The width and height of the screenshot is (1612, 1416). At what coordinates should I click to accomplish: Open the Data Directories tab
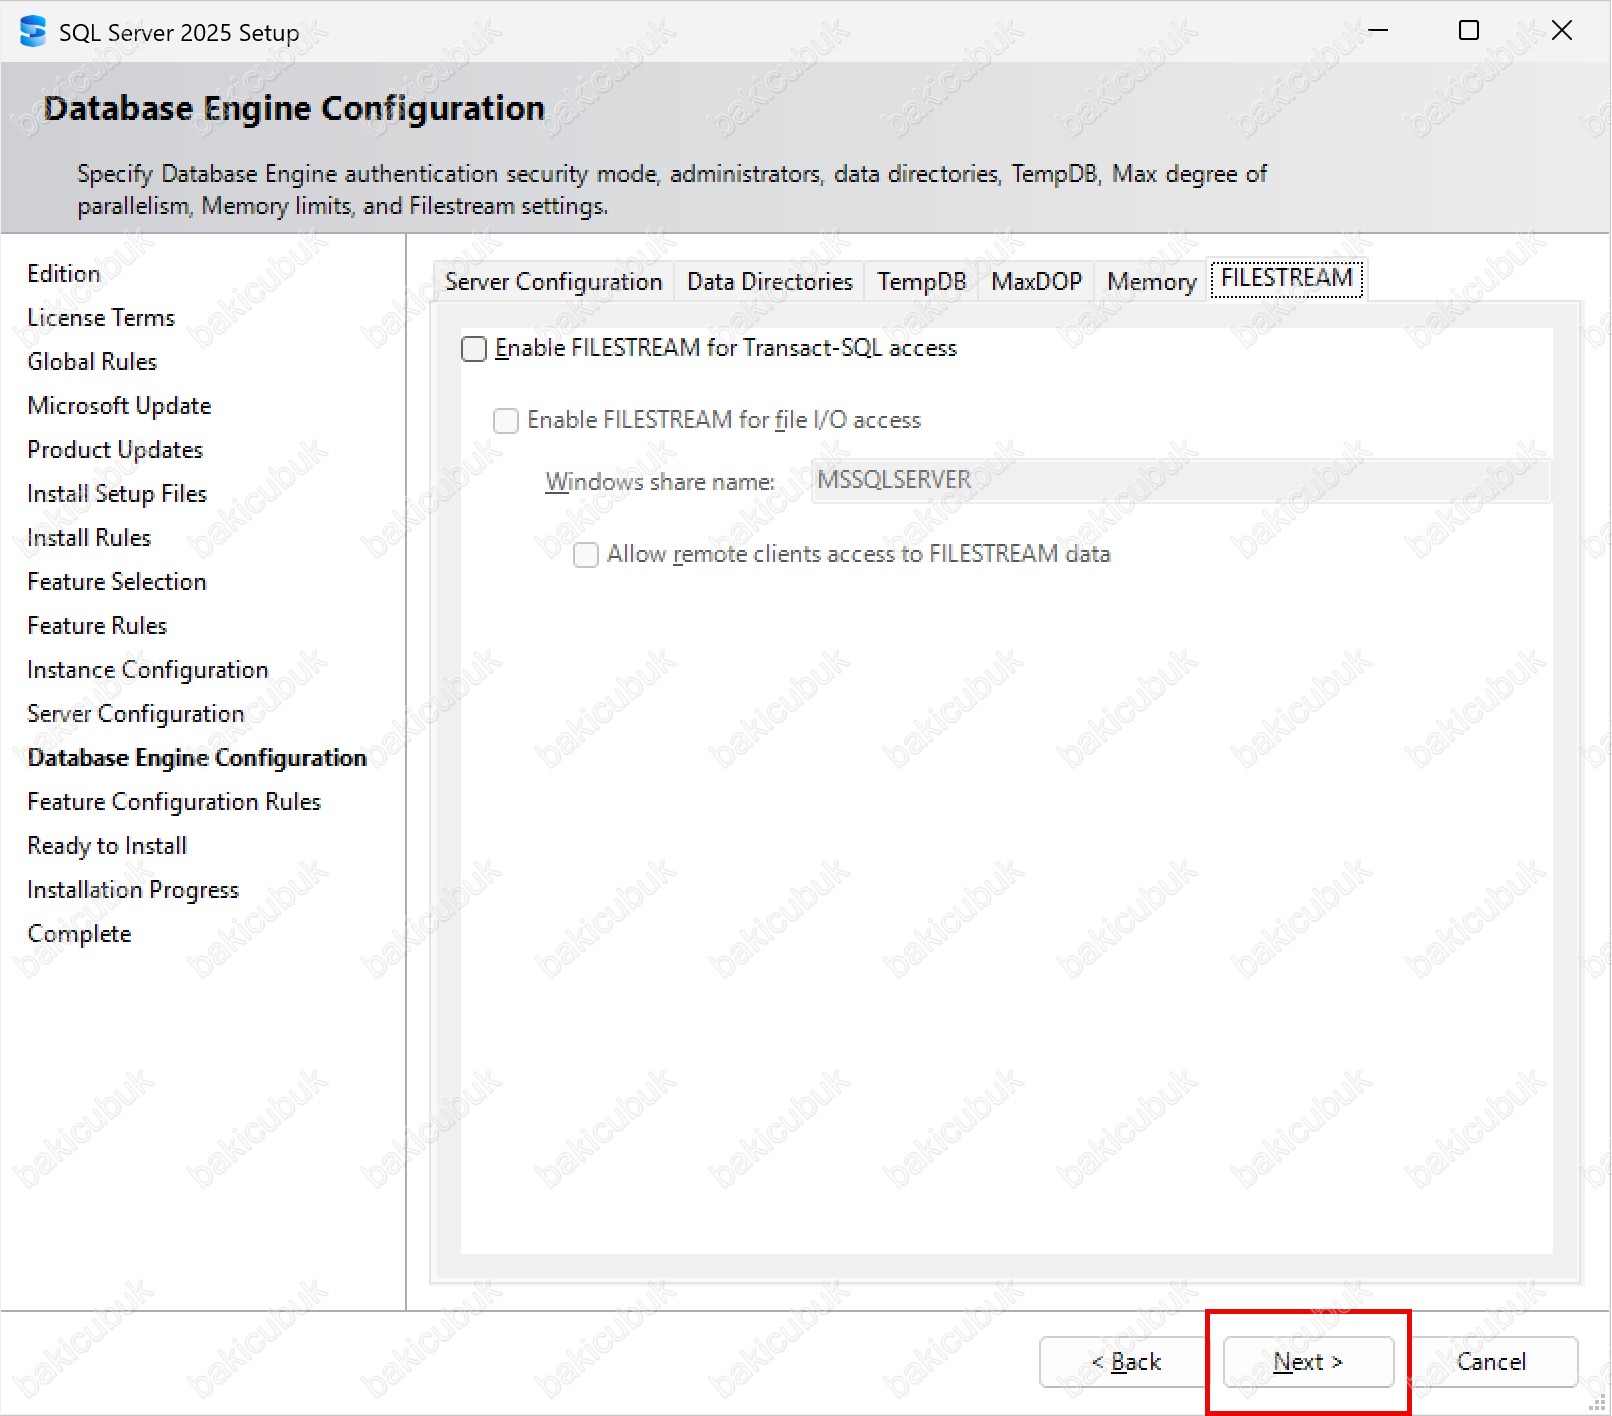769,282
